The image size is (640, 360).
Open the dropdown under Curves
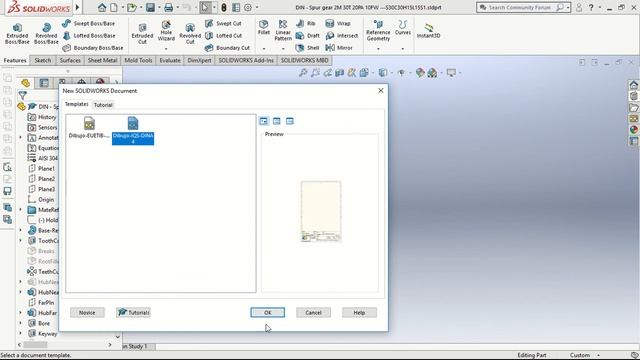(403, 49)
